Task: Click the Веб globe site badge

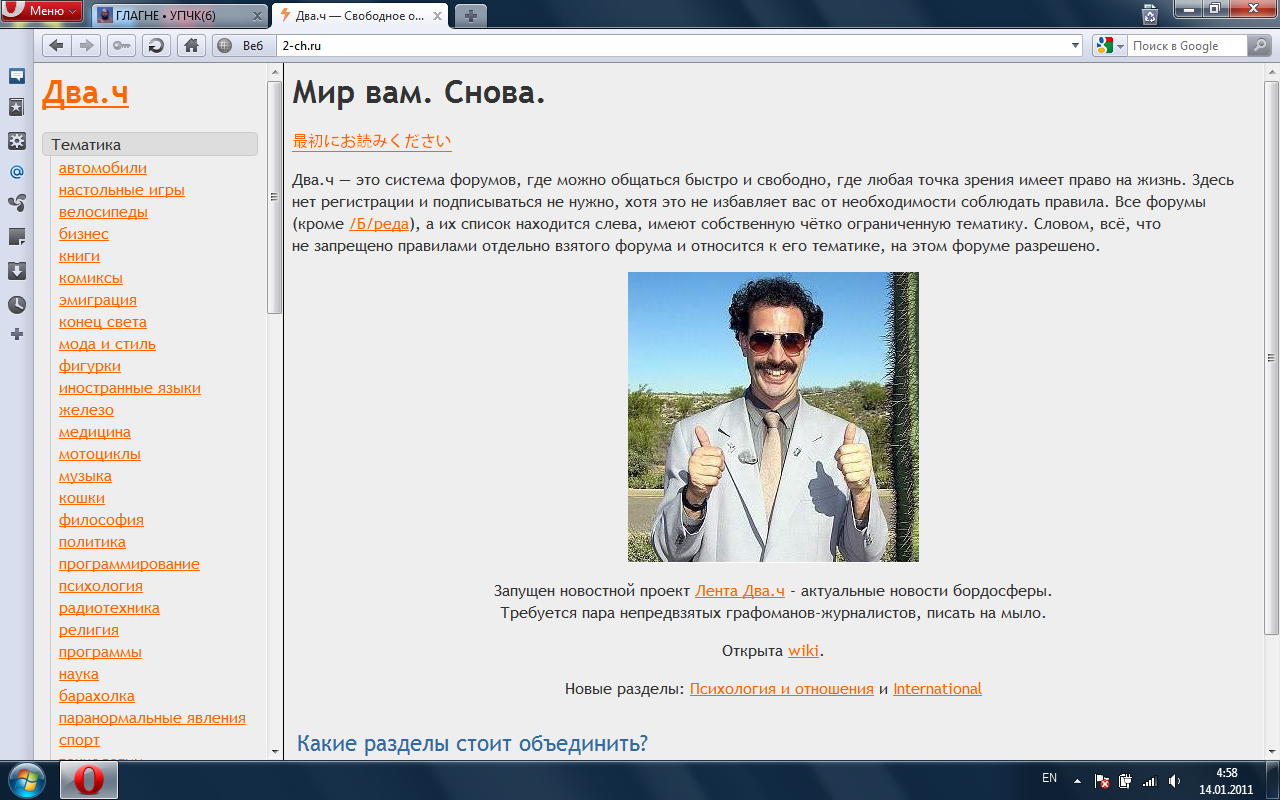Action: tap(242, 45)
